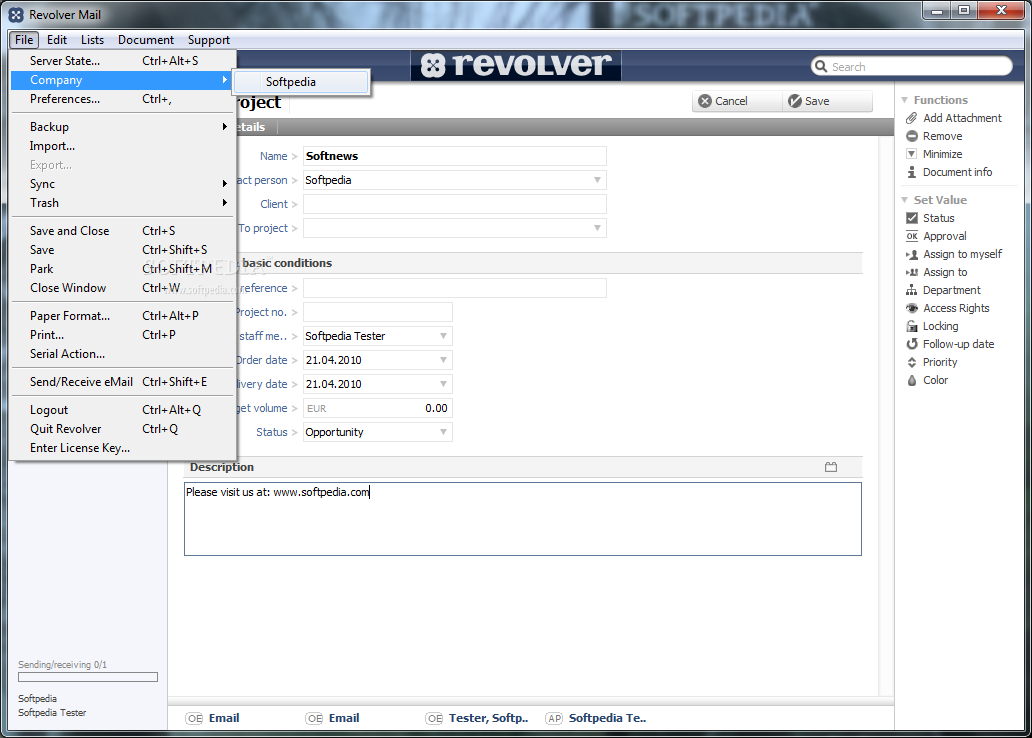1032x738 pixels.
Task: Choose Save and Close menu entry
Action: click(x=122, y=230)
